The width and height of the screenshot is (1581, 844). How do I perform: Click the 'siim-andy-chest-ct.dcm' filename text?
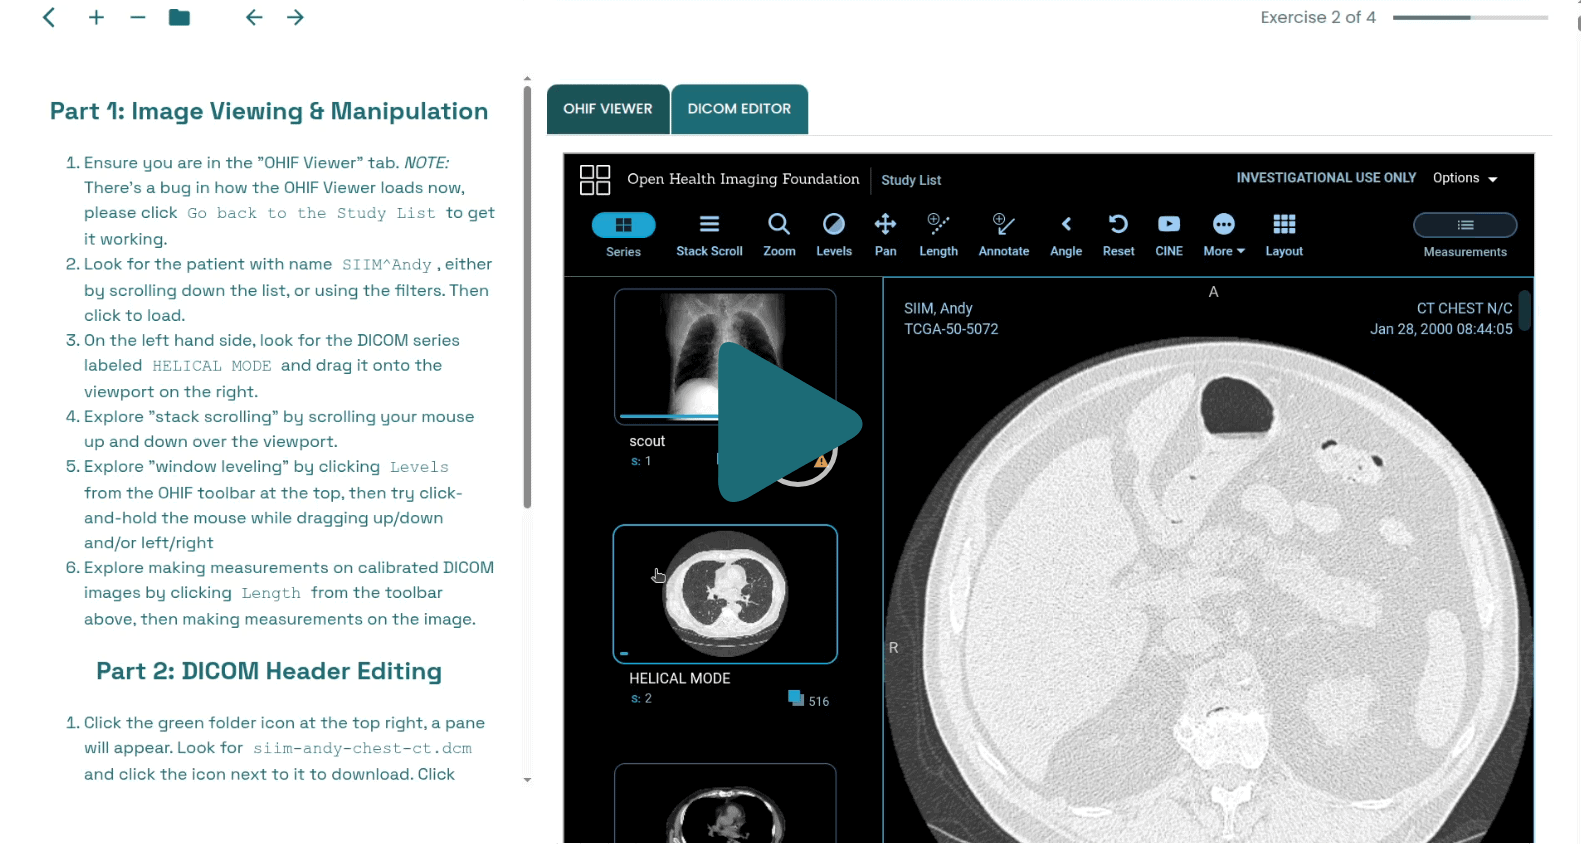[362, 748]
